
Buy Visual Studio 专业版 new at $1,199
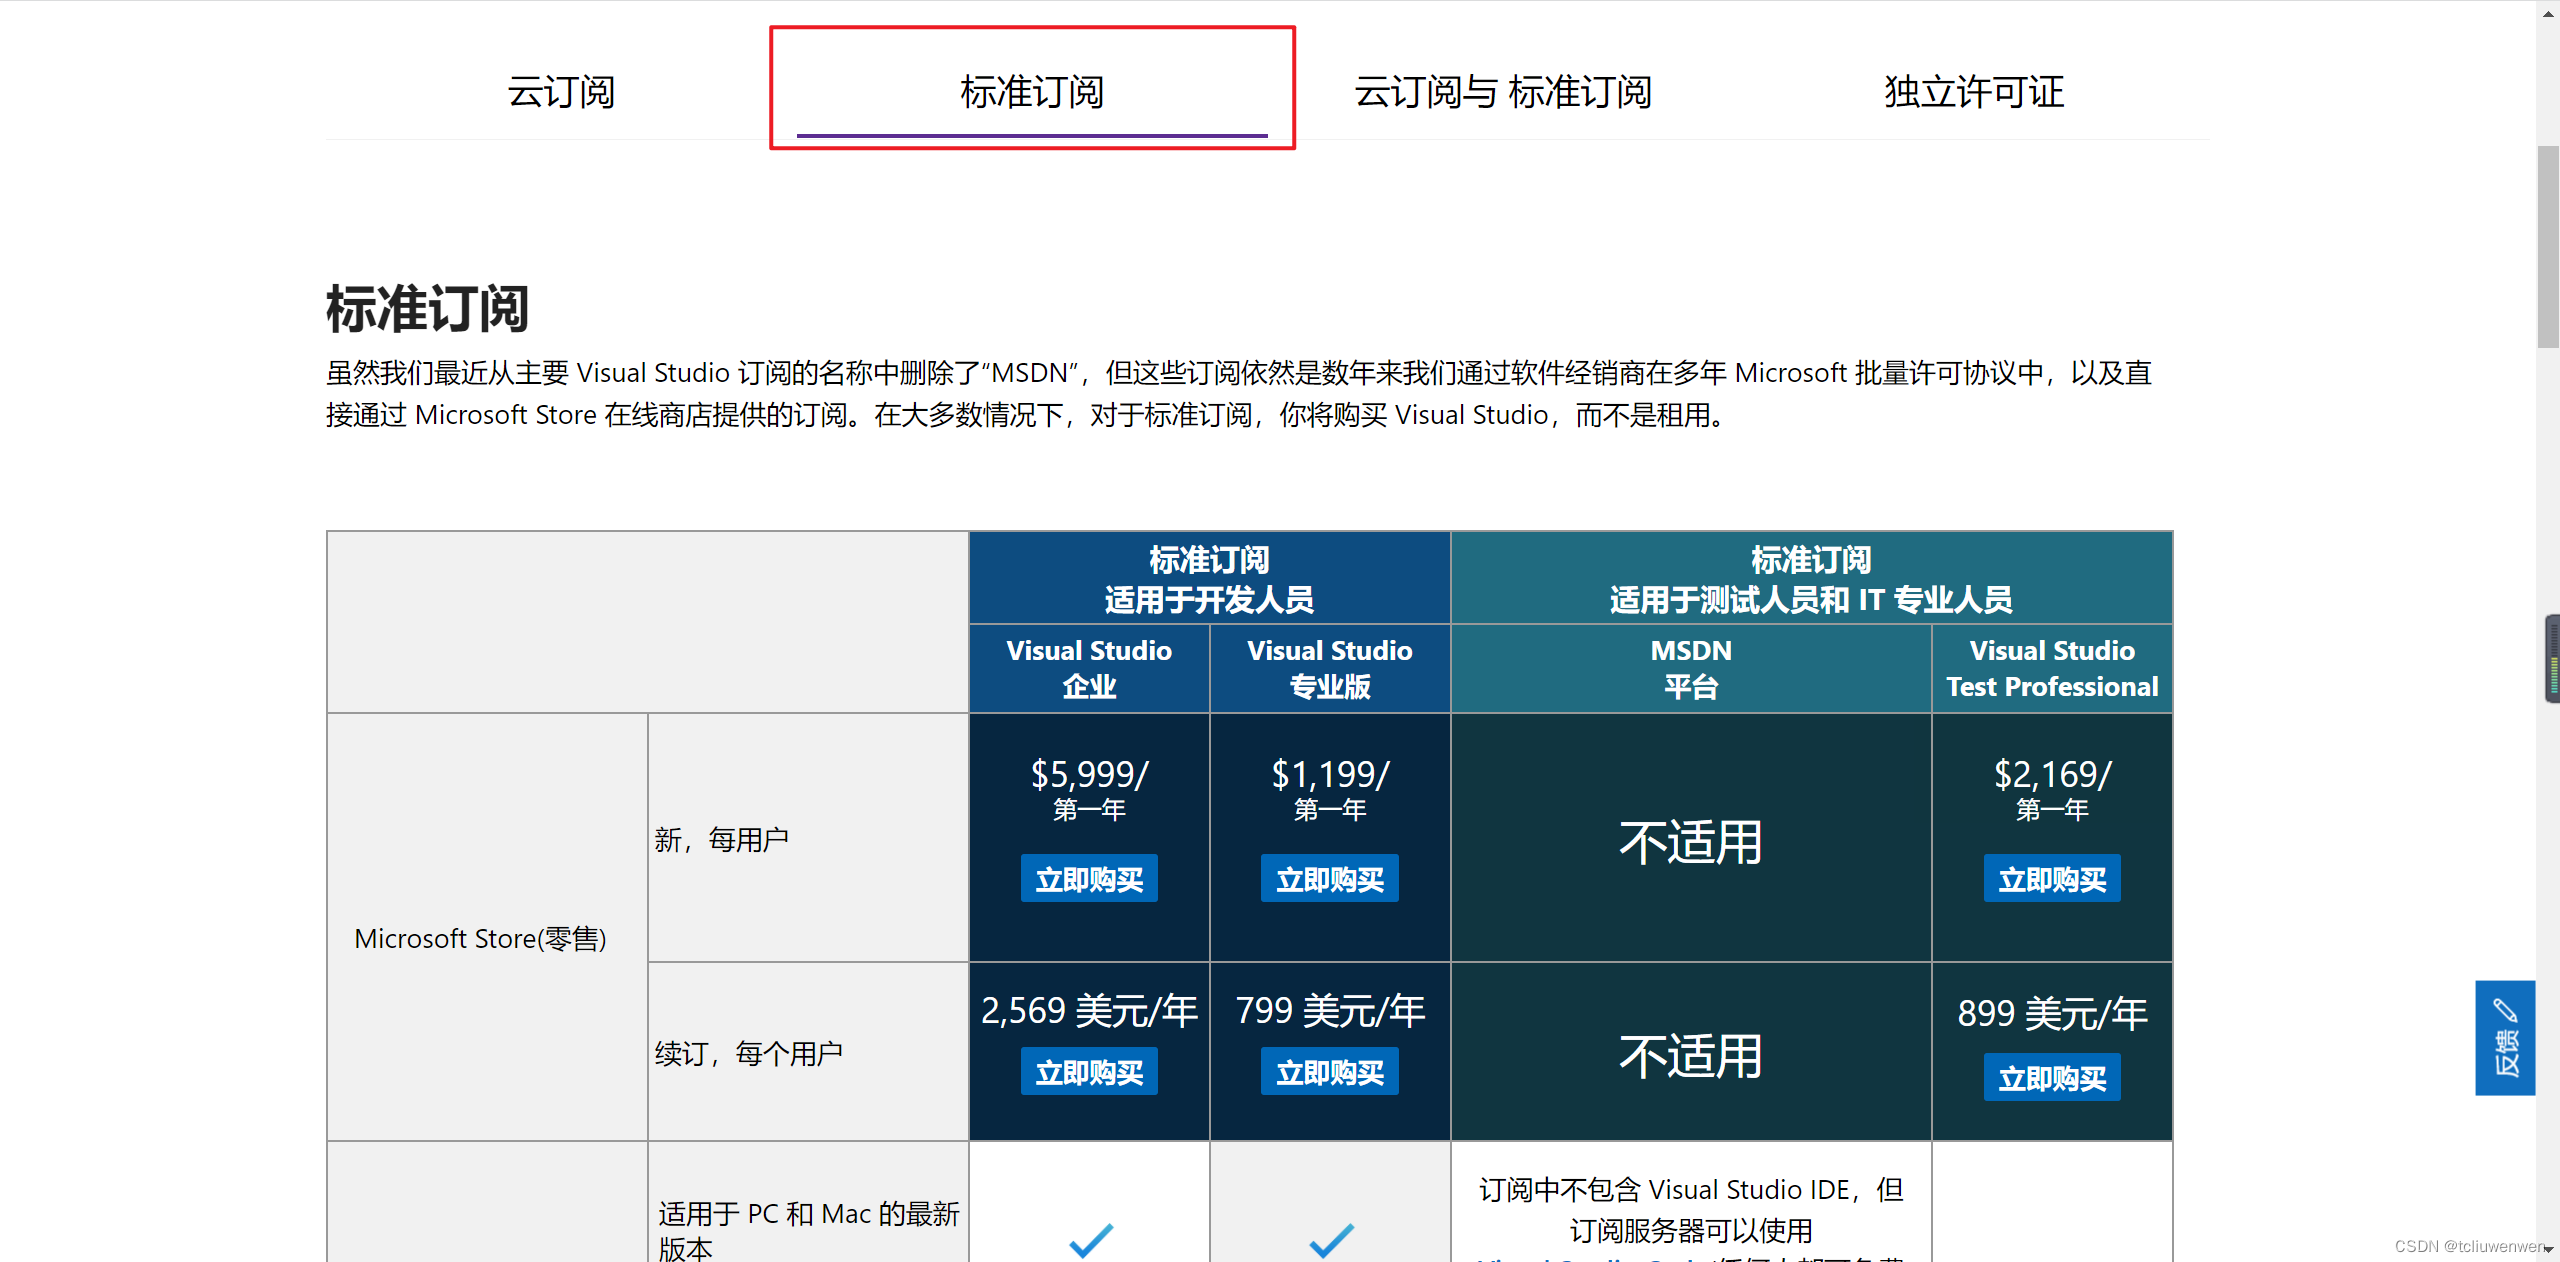tap(1330, 879)
